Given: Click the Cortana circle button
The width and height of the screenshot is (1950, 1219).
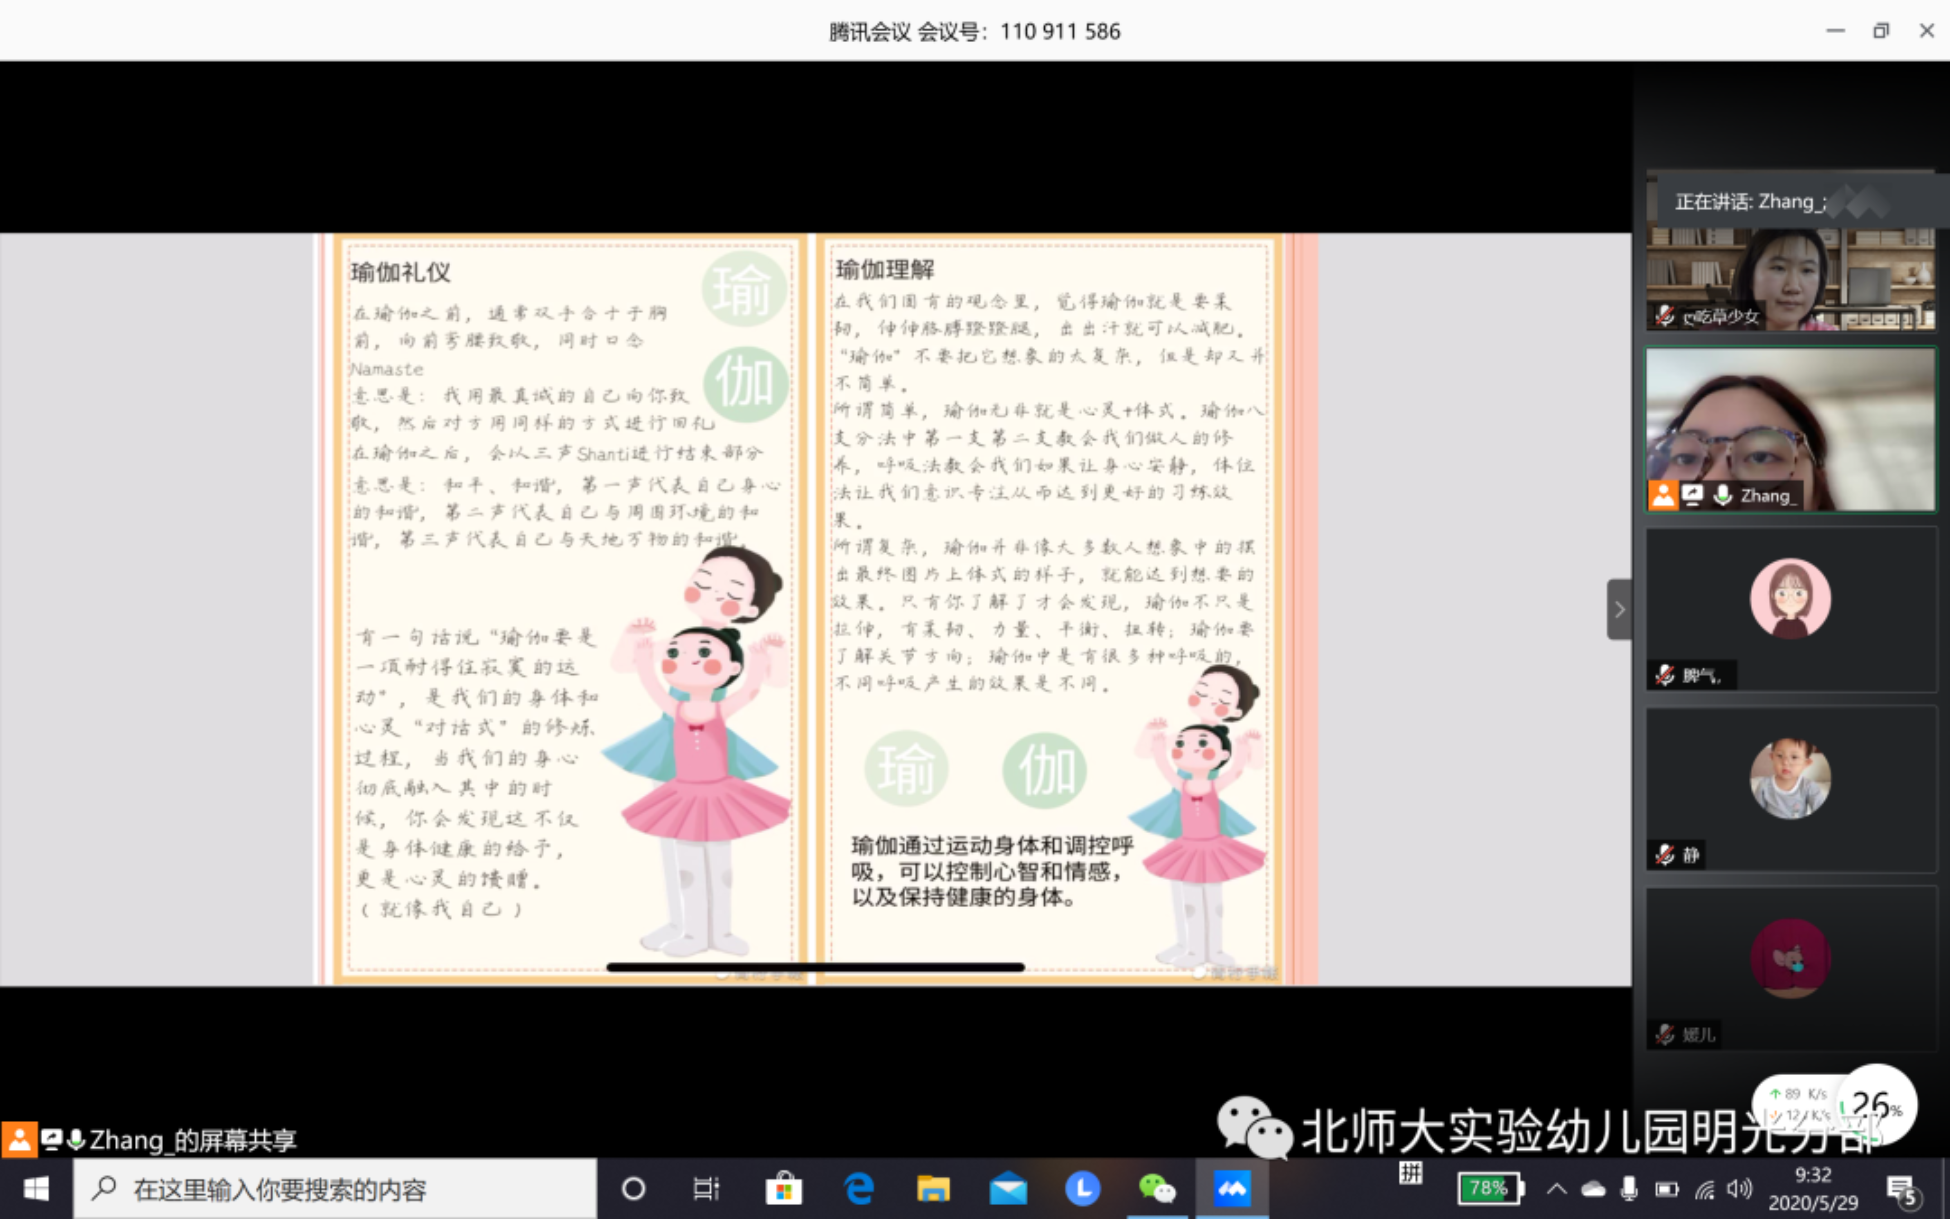Looking at the screenshot, I should [633, 1188].
